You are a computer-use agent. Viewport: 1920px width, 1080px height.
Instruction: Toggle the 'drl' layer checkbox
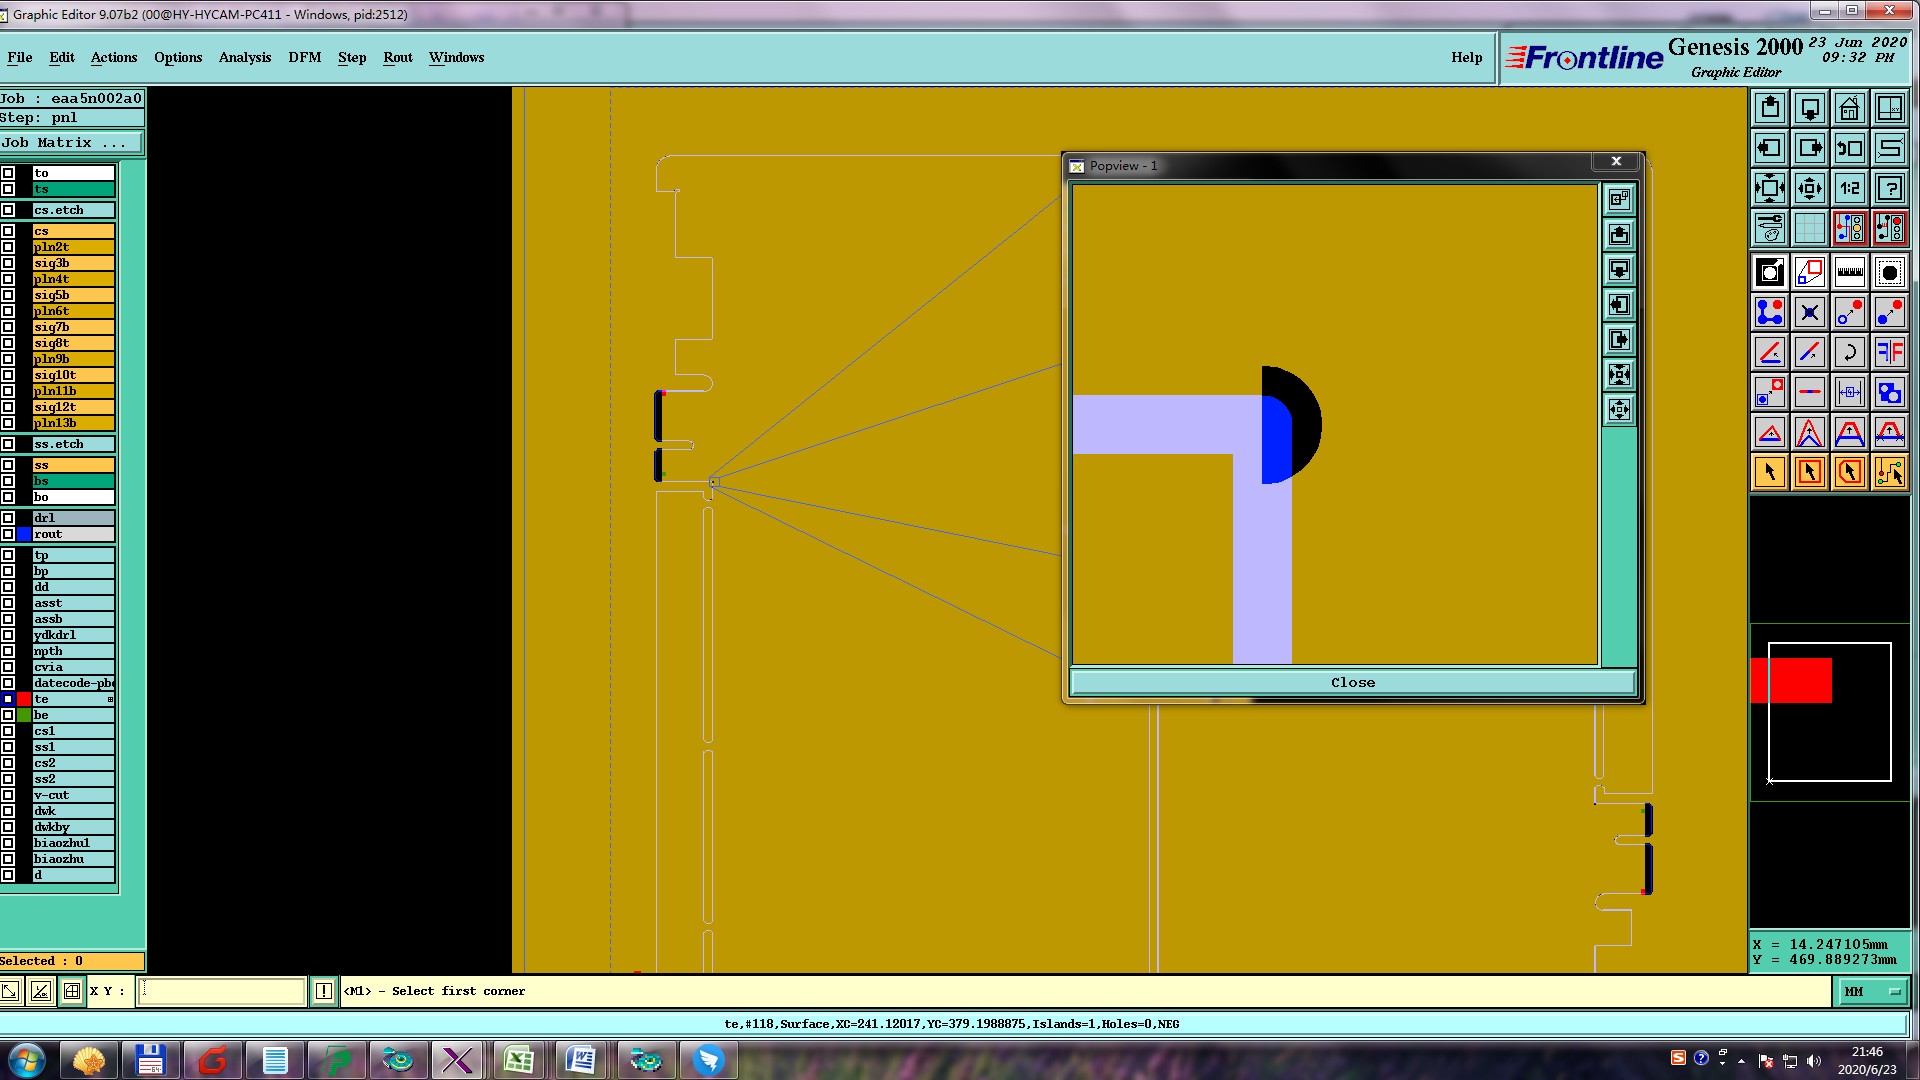point(8,518)
